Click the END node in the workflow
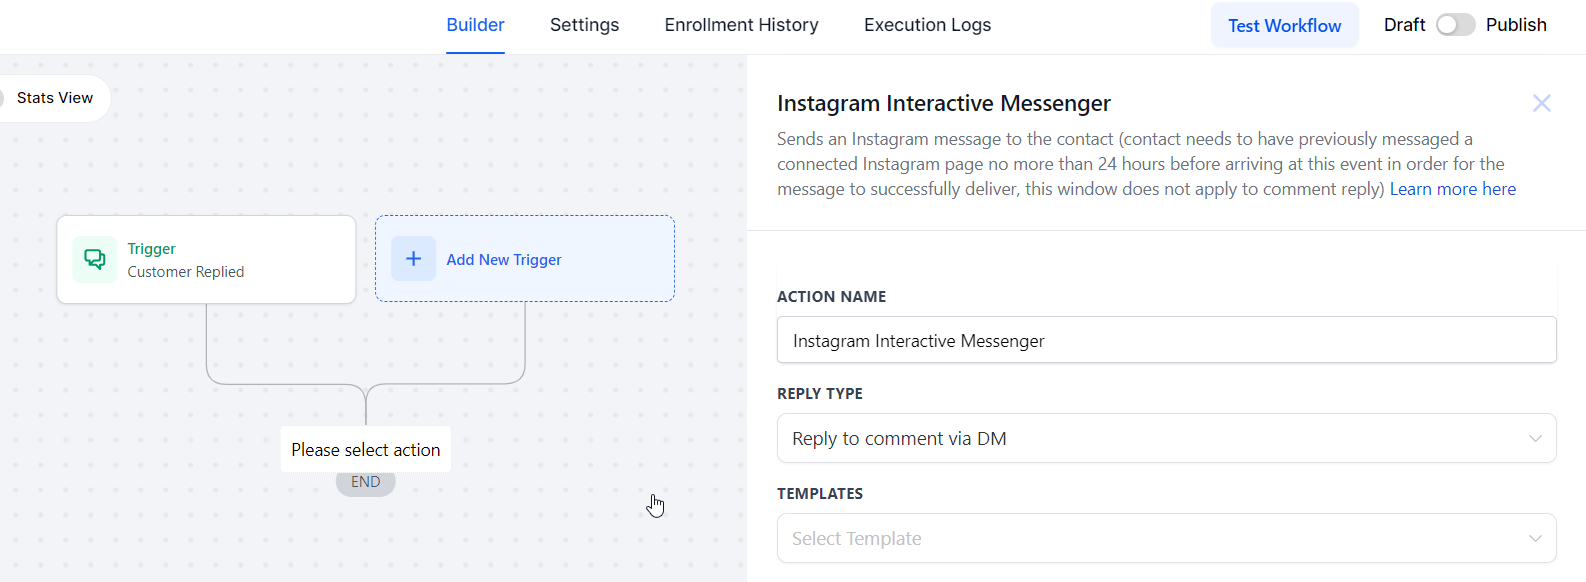Viewport: 1586px width, 582px height. click(x=365, y=481)
